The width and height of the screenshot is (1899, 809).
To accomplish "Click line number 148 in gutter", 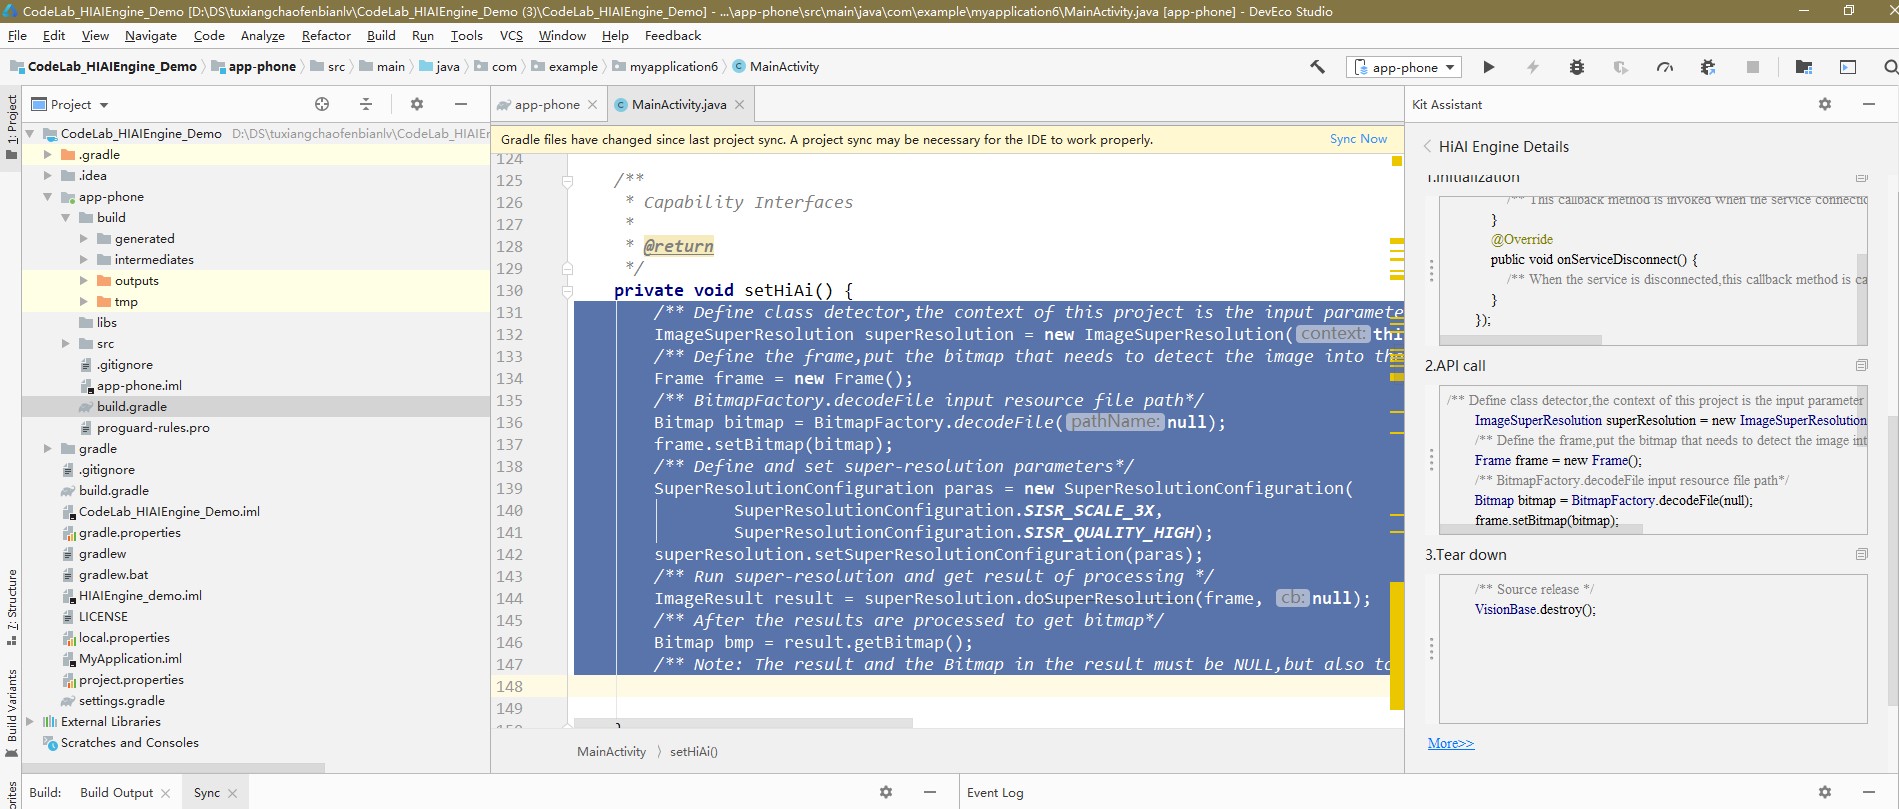I will pyautogui.click(x=509, y=687).
